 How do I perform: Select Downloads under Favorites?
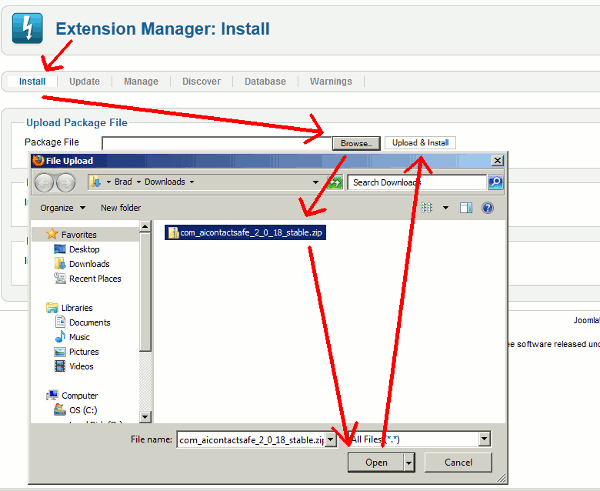coord(89,264)
